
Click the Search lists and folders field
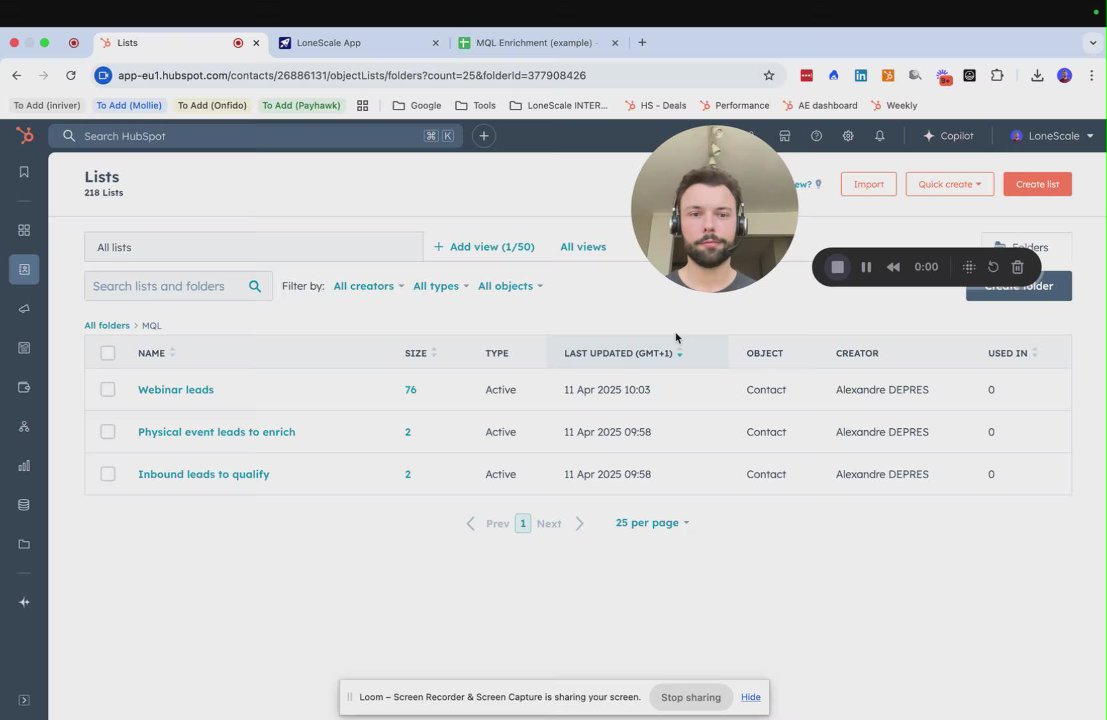click(x=178, y=286)
